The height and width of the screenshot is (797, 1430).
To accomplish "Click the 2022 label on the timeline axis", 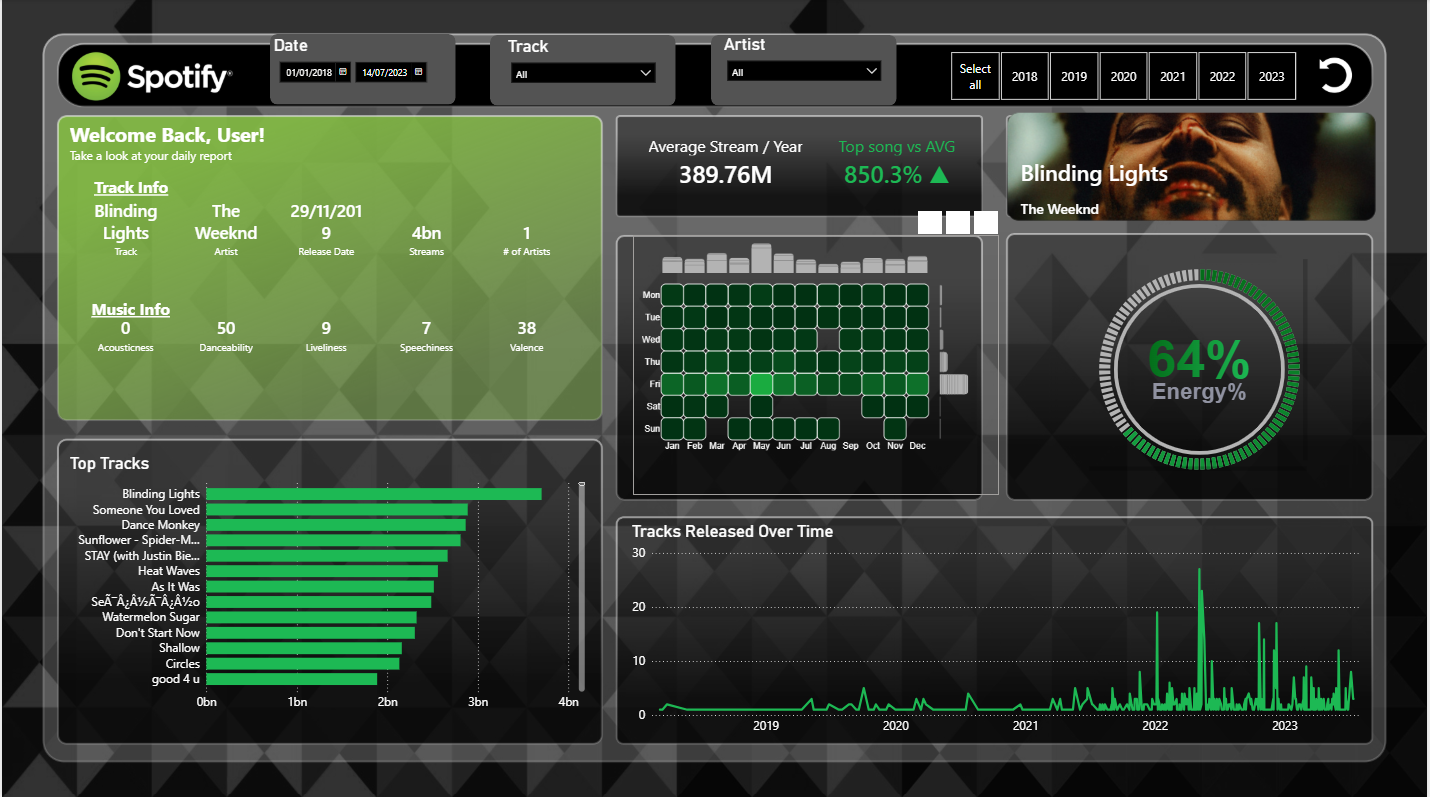I will point(1155,726).
